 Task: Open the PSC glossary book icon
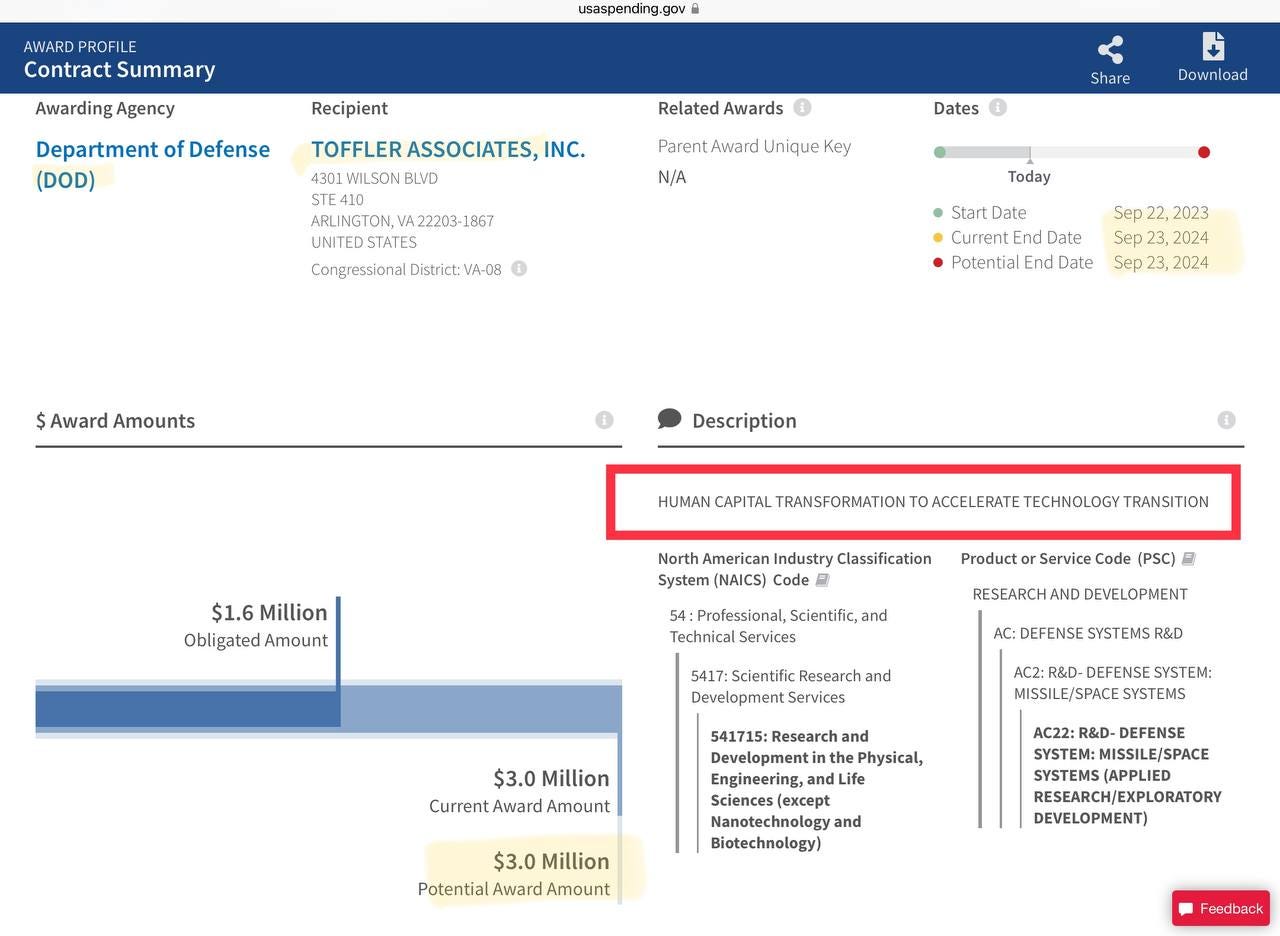tap(1189, 558)
